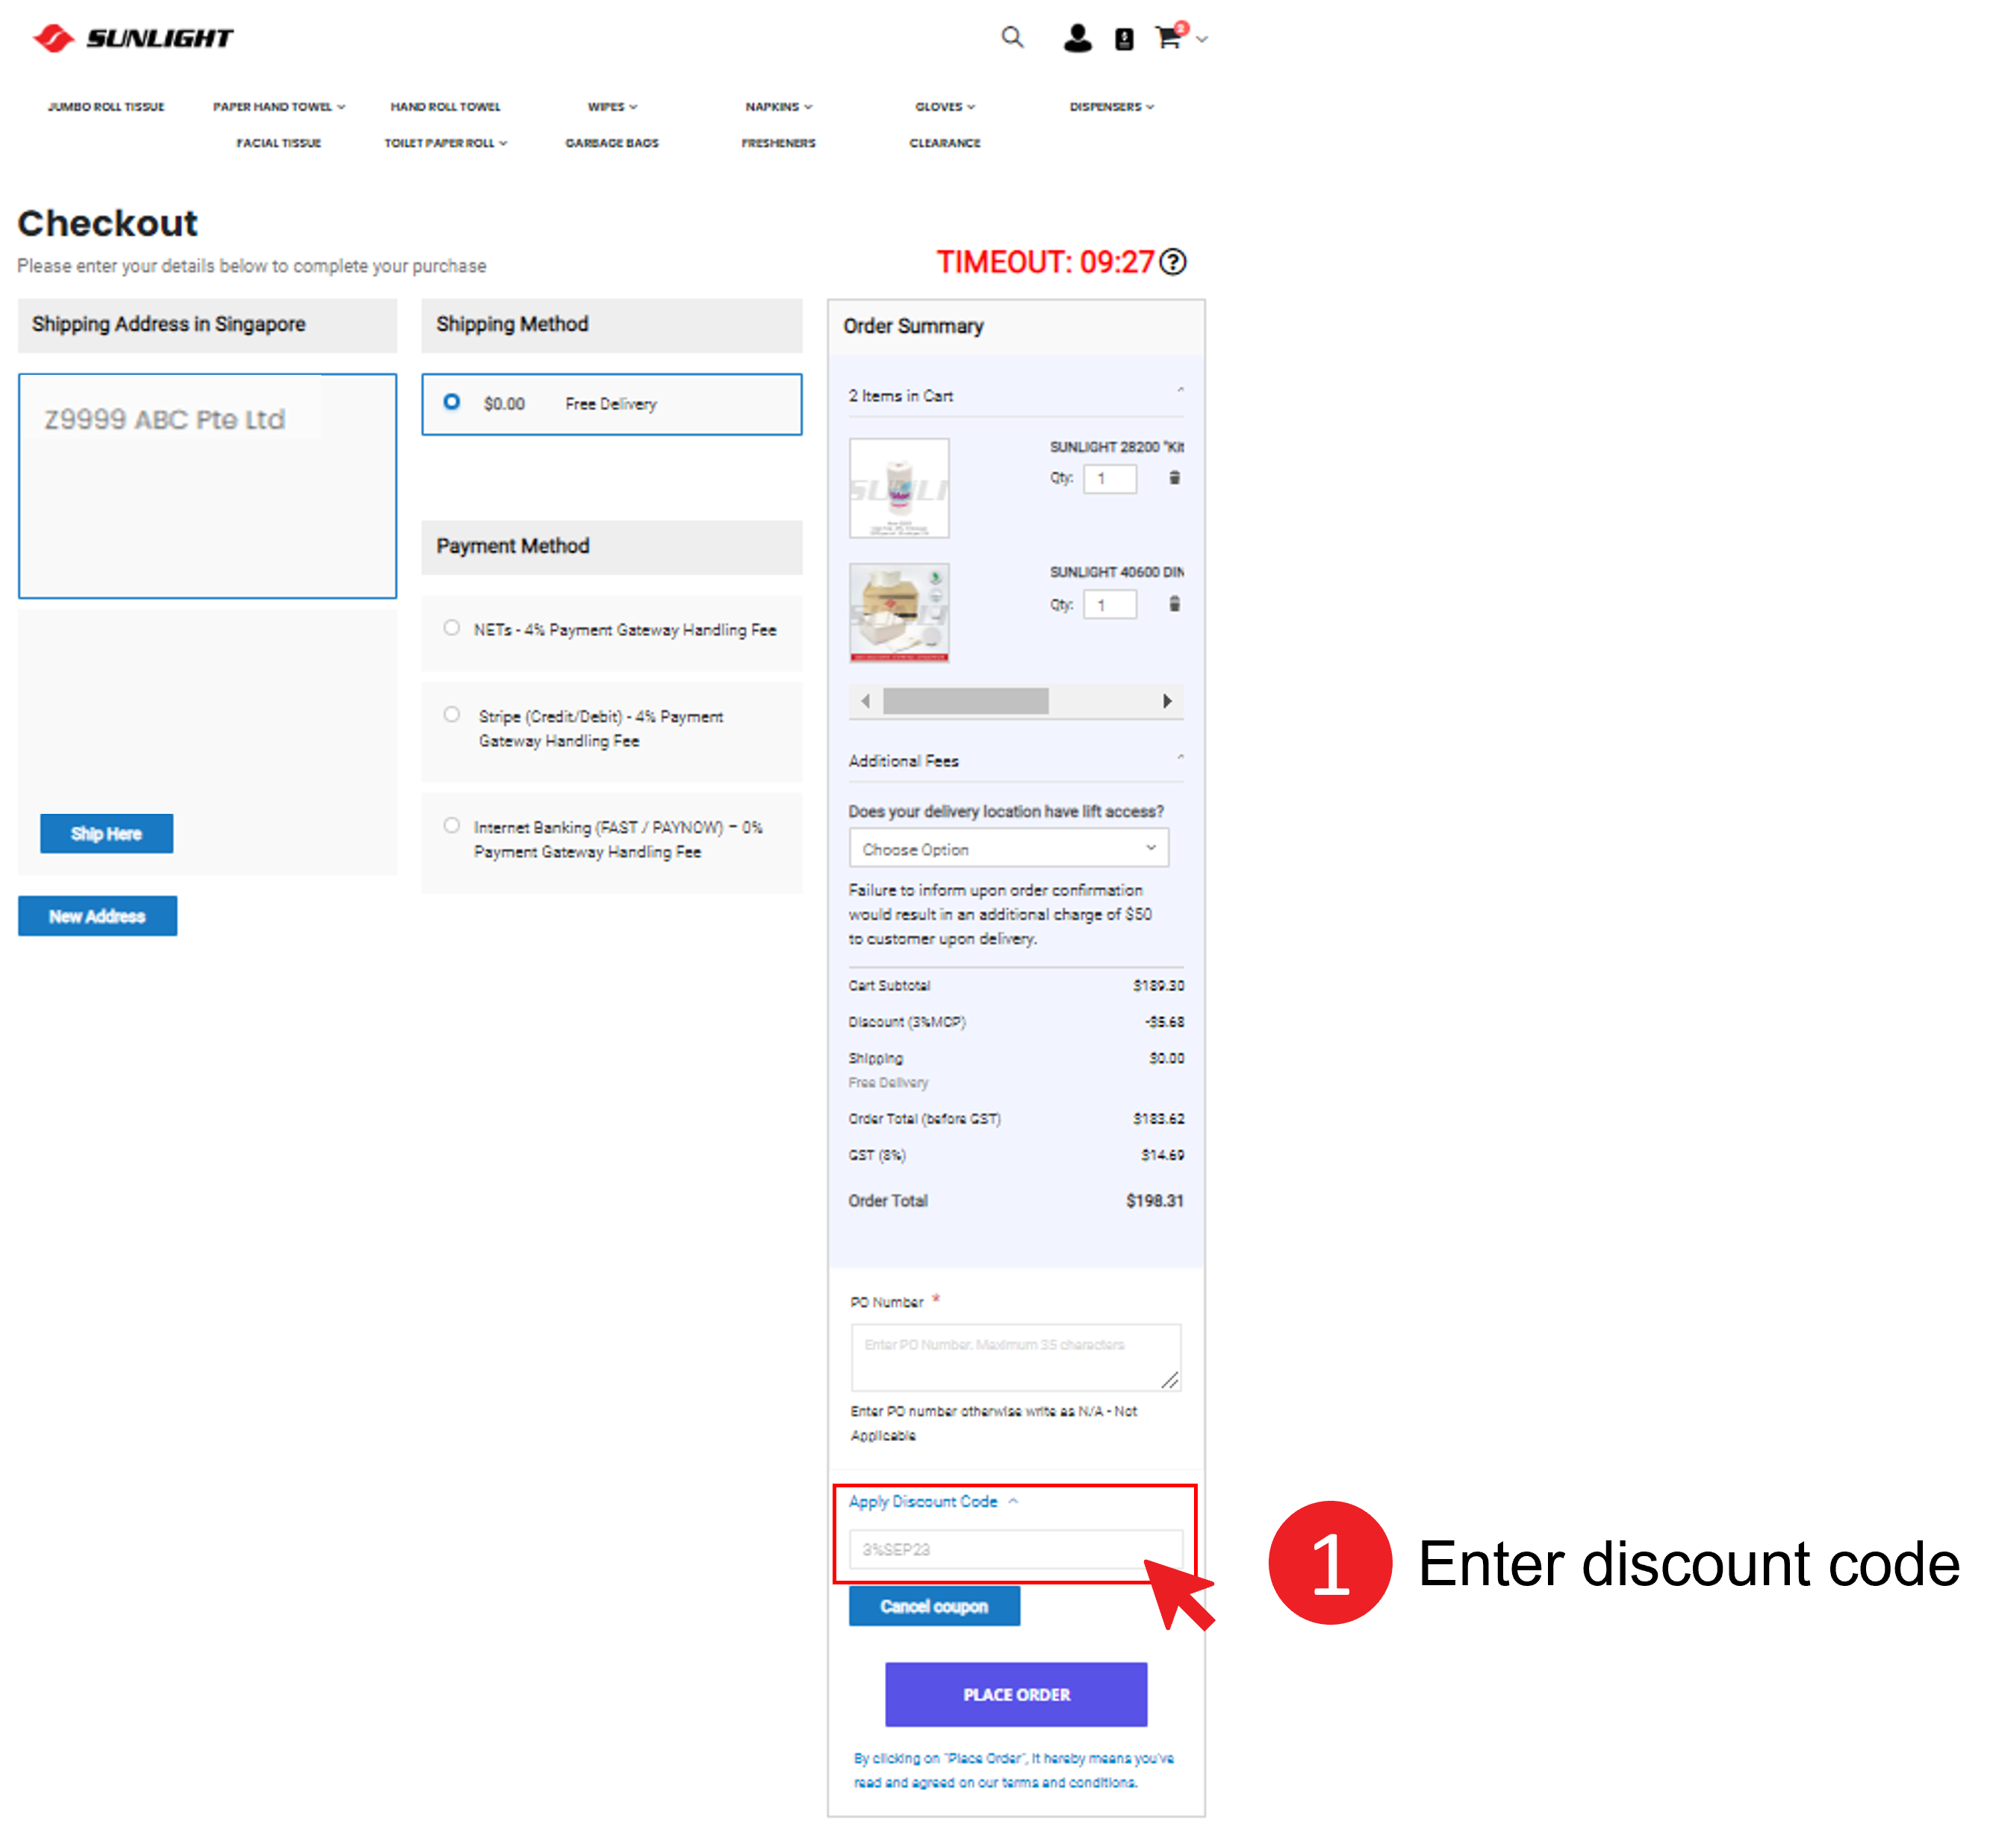1999x1848 pixels.
Task: Click into the PO Number text field
Action: point(1015,1356)
